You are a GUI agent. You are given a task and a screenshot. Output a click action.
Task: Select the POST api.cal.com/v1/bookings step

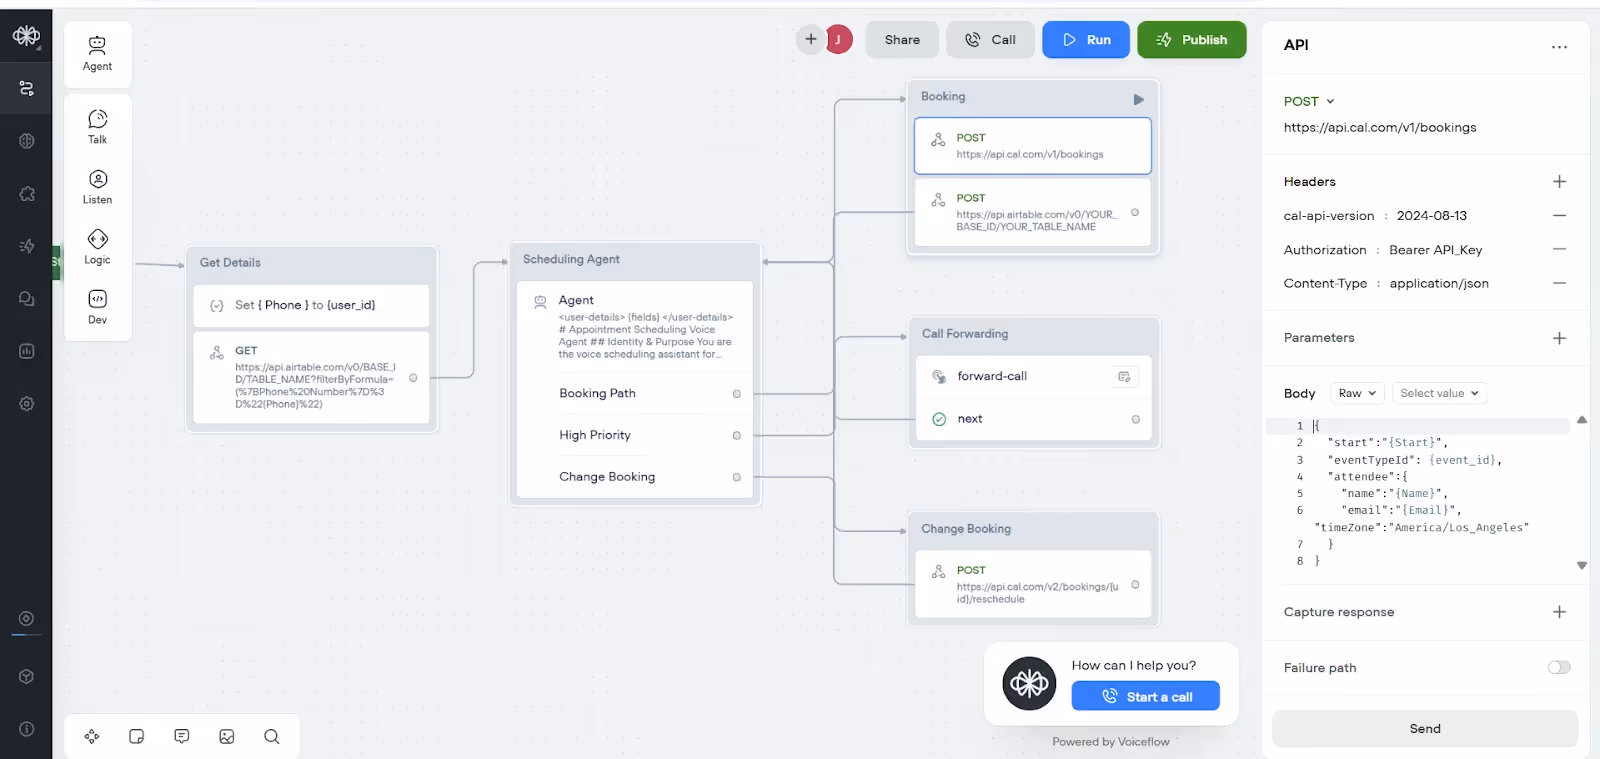click(1033, 146)
